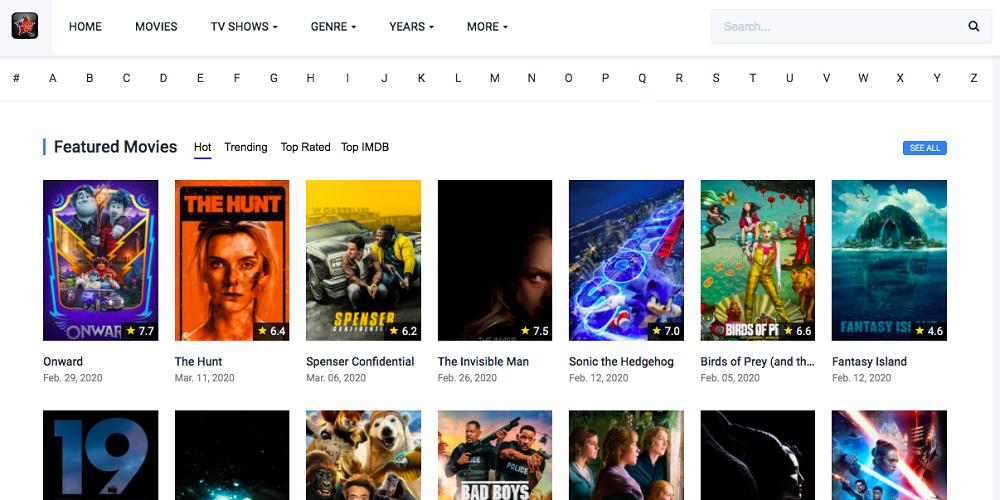Screen dimensions: 1000x500
Task: Filter titles by letter K
Action: tap(422, 78)
